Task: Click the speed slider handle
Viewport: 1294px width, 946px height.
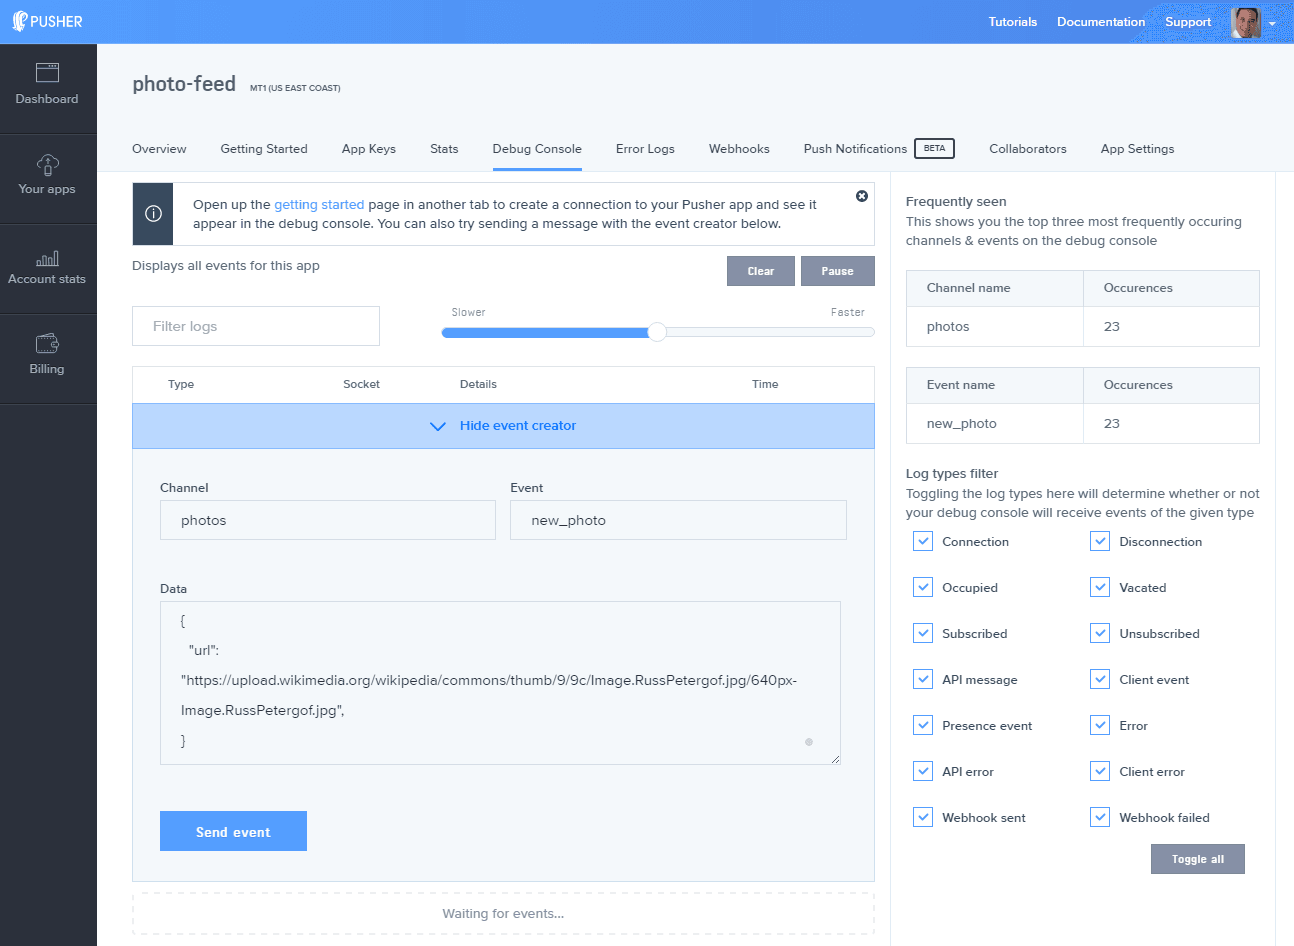Action: coord(657,332)
